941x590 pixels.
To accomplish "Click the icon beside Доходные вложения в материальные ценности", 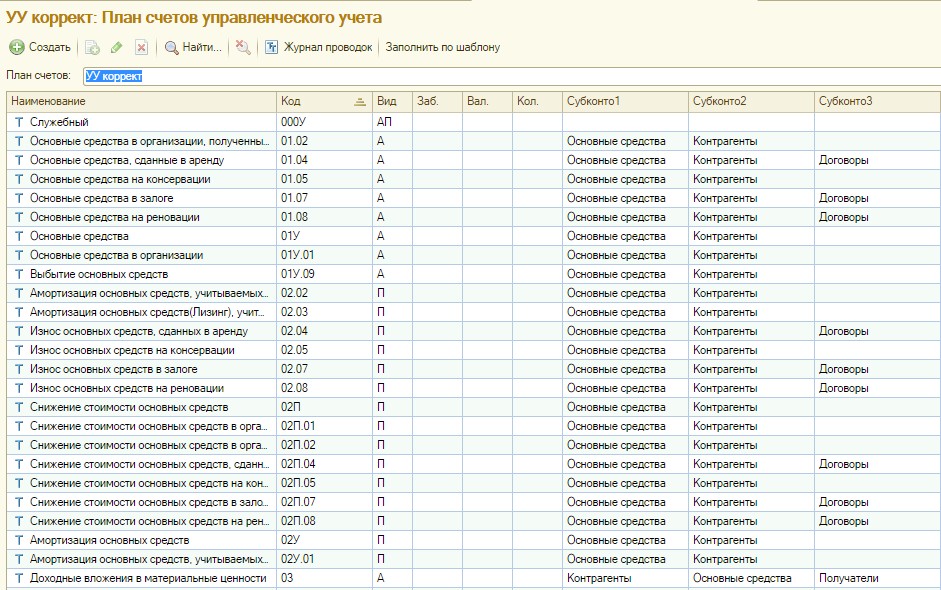I will click(x=19, y=578).
